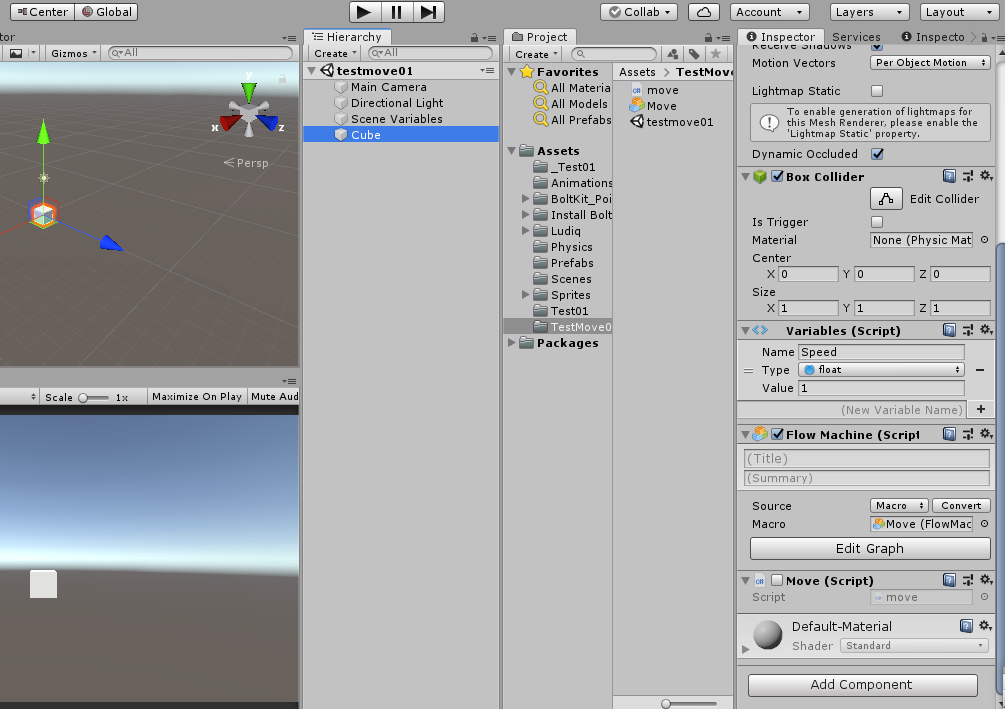1005x709 pixels.
Task: Click the Edit Graph button
Action: (x=869, y=549)
